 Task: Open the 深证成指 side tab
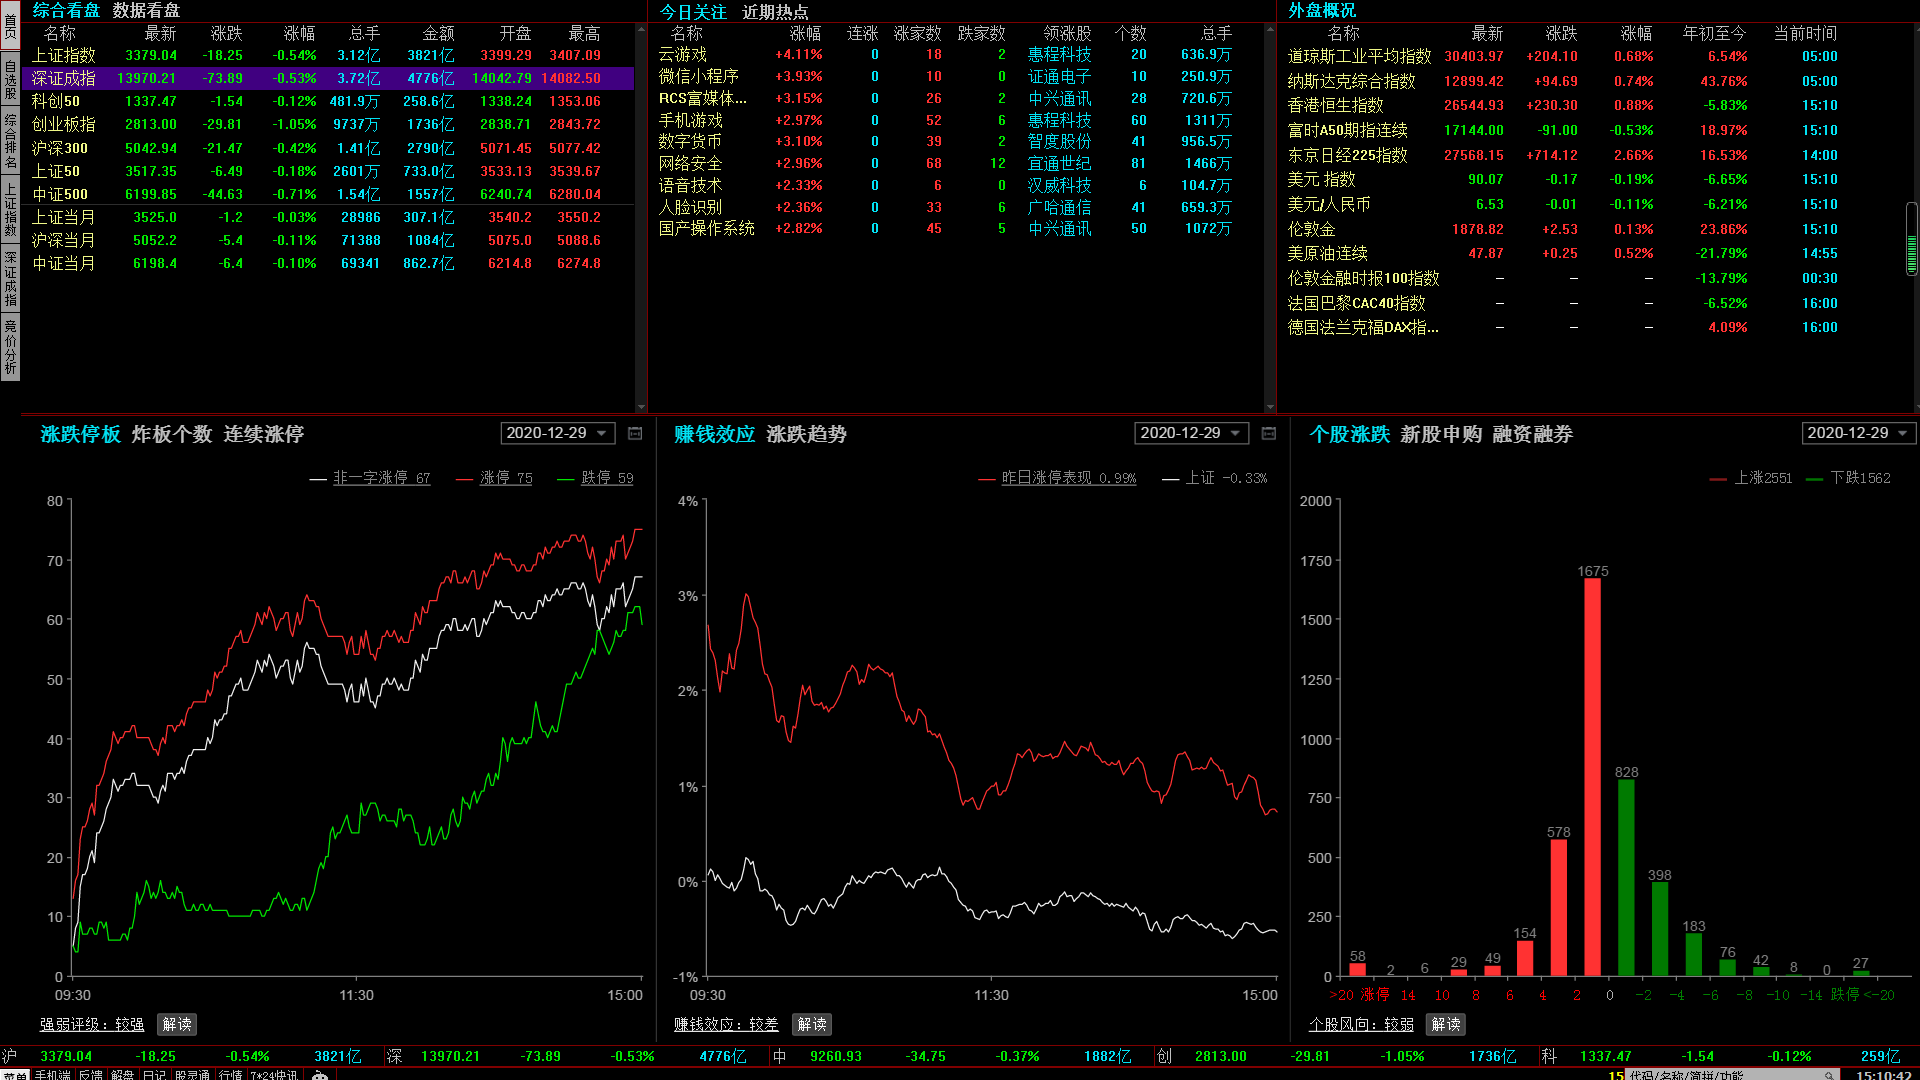click(10, 277)
